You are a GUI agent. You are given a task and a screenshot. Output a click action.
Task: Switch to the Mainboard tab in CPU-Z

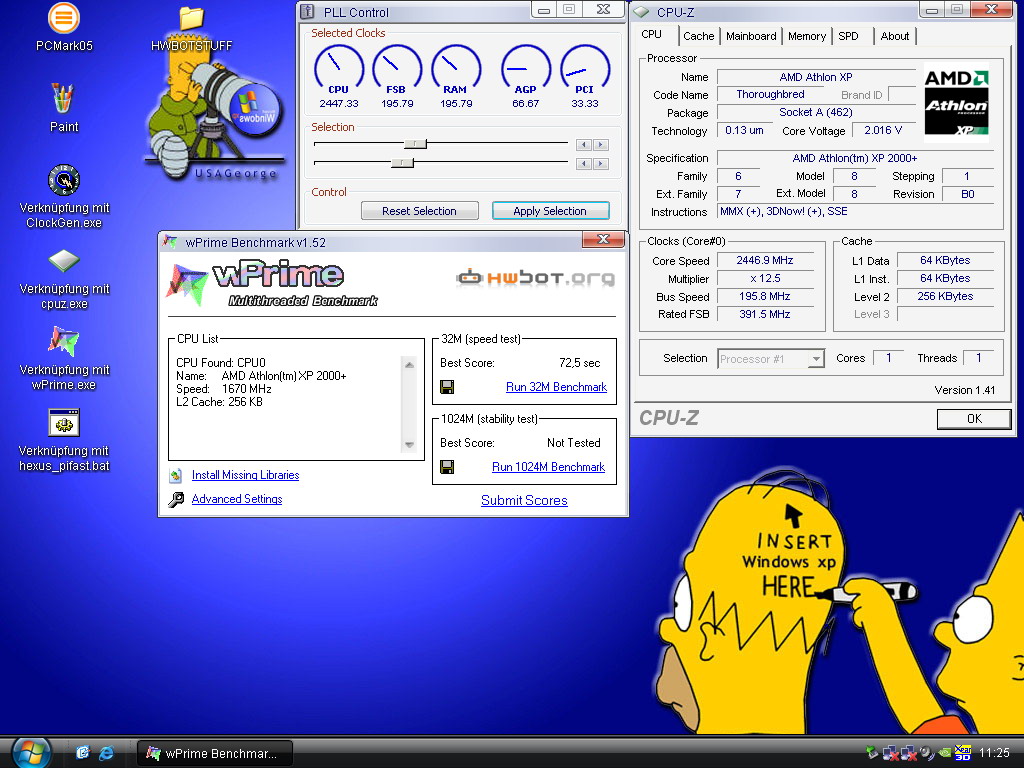[x=751, y=37]
